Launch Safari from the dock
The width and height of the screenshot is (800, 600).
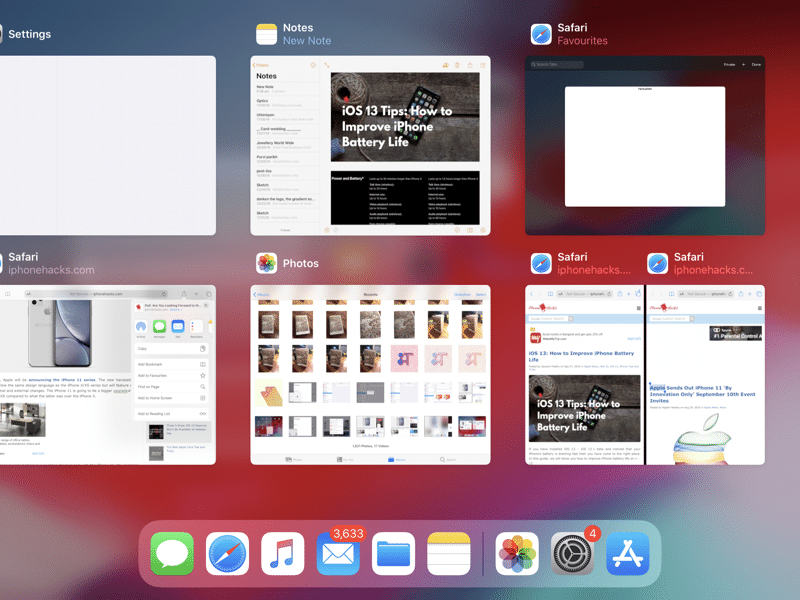(228, 553)
